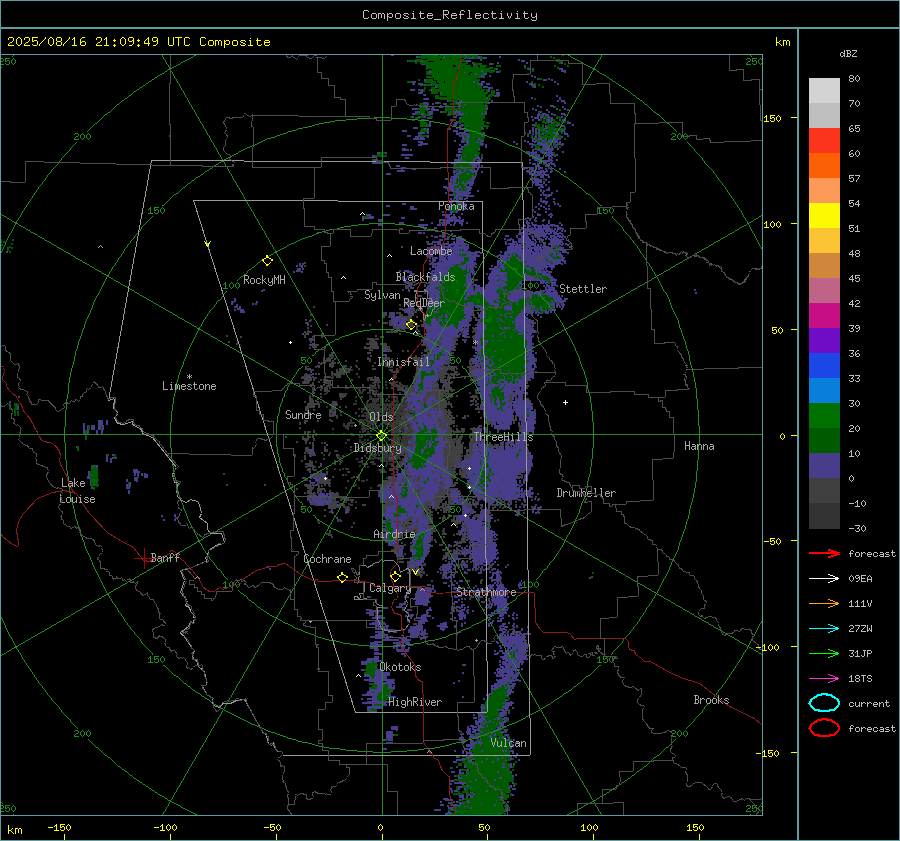Viewport: 900px width, 841px height.
Task: Click the Hanna city label
Action: coord(699,446)
